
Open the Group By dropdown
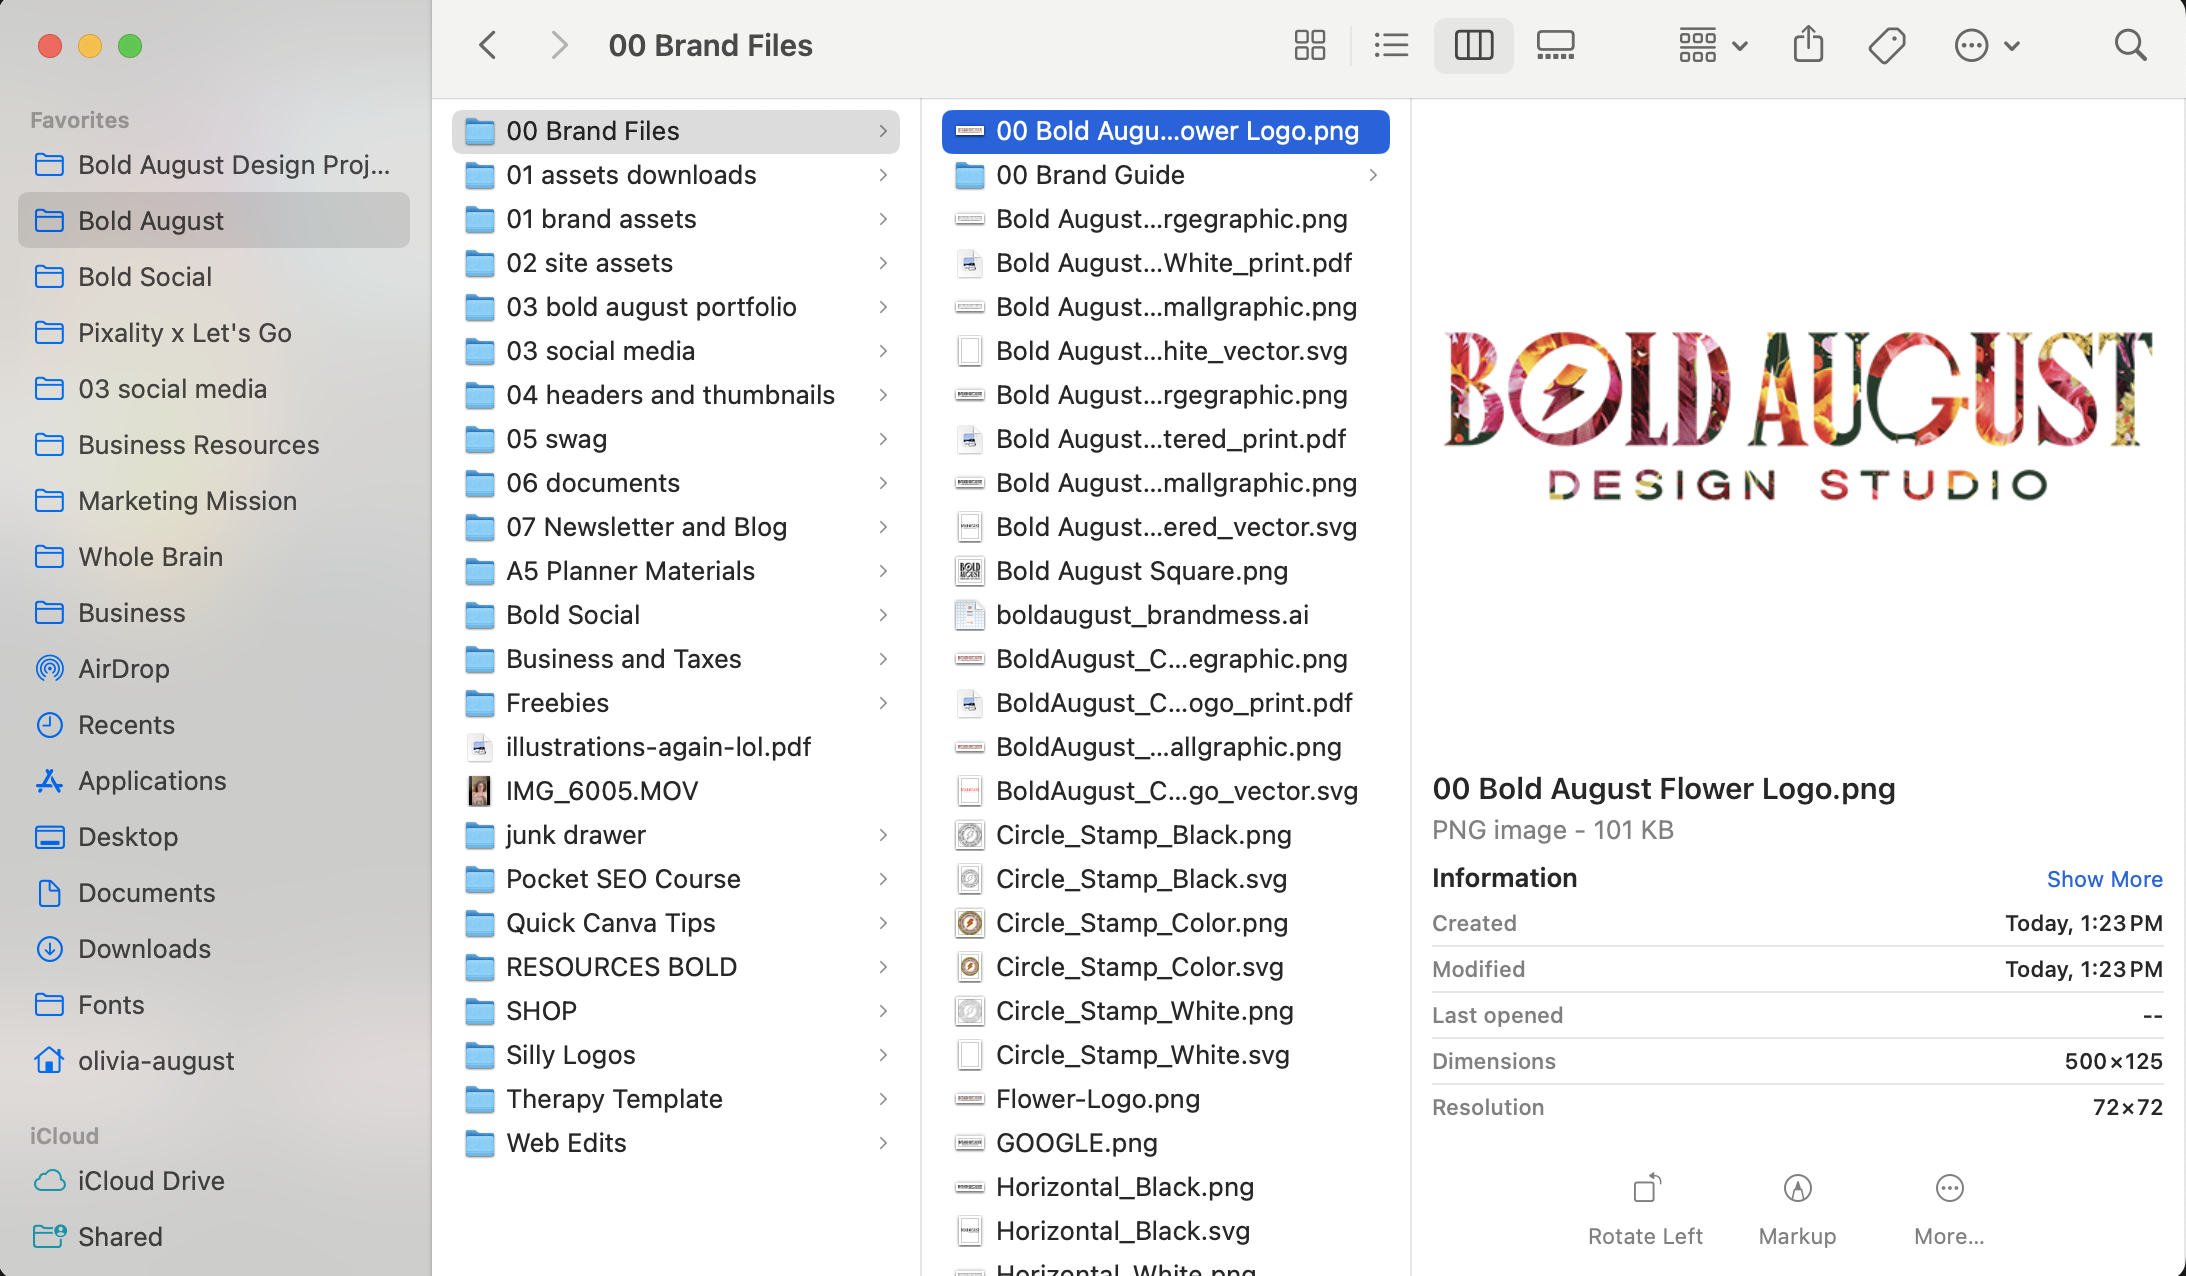point(1712,45)
